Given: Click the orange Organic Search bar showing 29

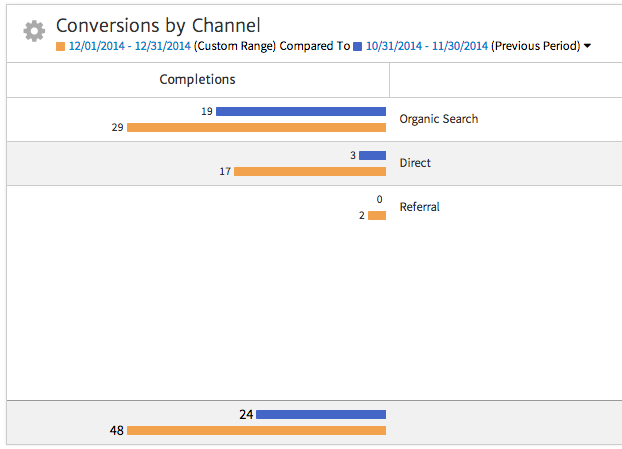Looking at the screenshot, I should pyautogui.click(x=256, y=128).
